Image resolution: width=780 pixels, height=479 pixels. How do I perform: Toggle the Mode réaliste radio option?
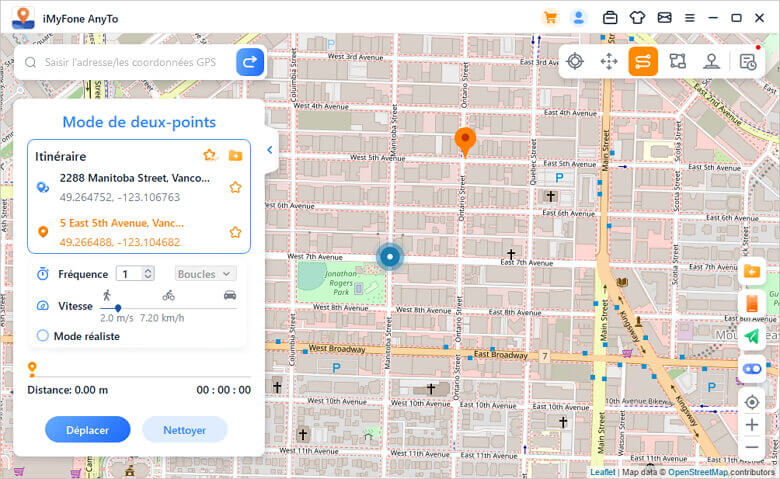coord(43,336)
